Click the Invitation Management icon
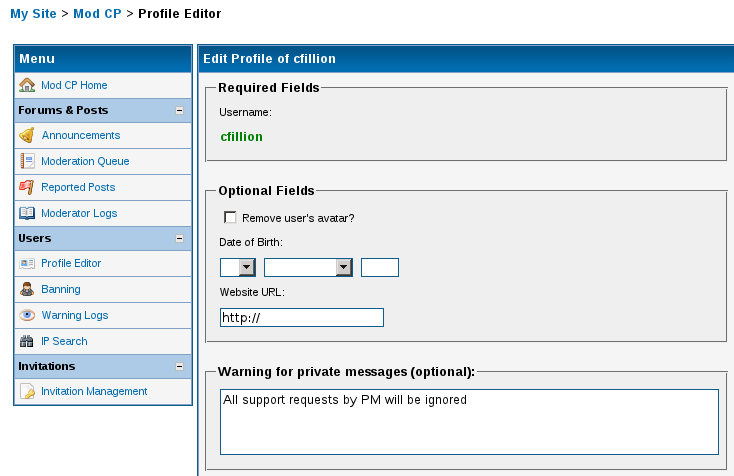The image size is (734, 476). click(27, 391)
